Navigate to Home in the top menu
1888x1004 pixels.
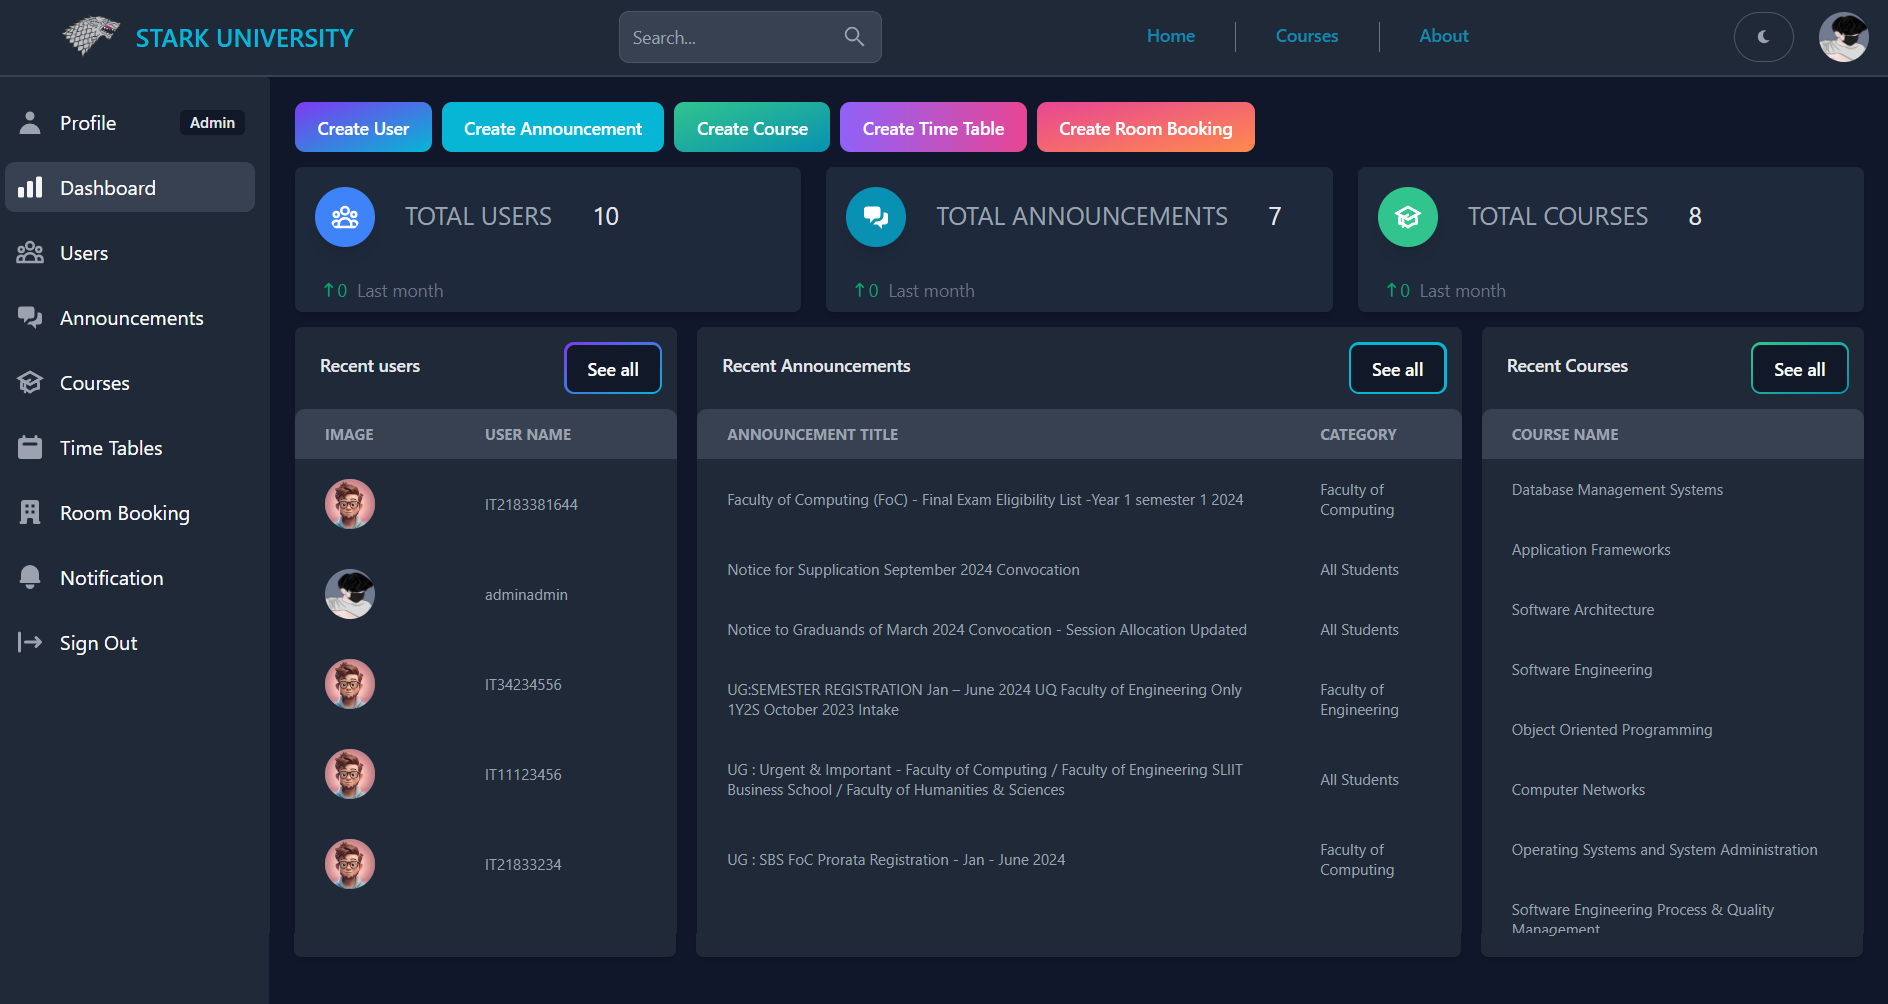(x=1170, y=36)
